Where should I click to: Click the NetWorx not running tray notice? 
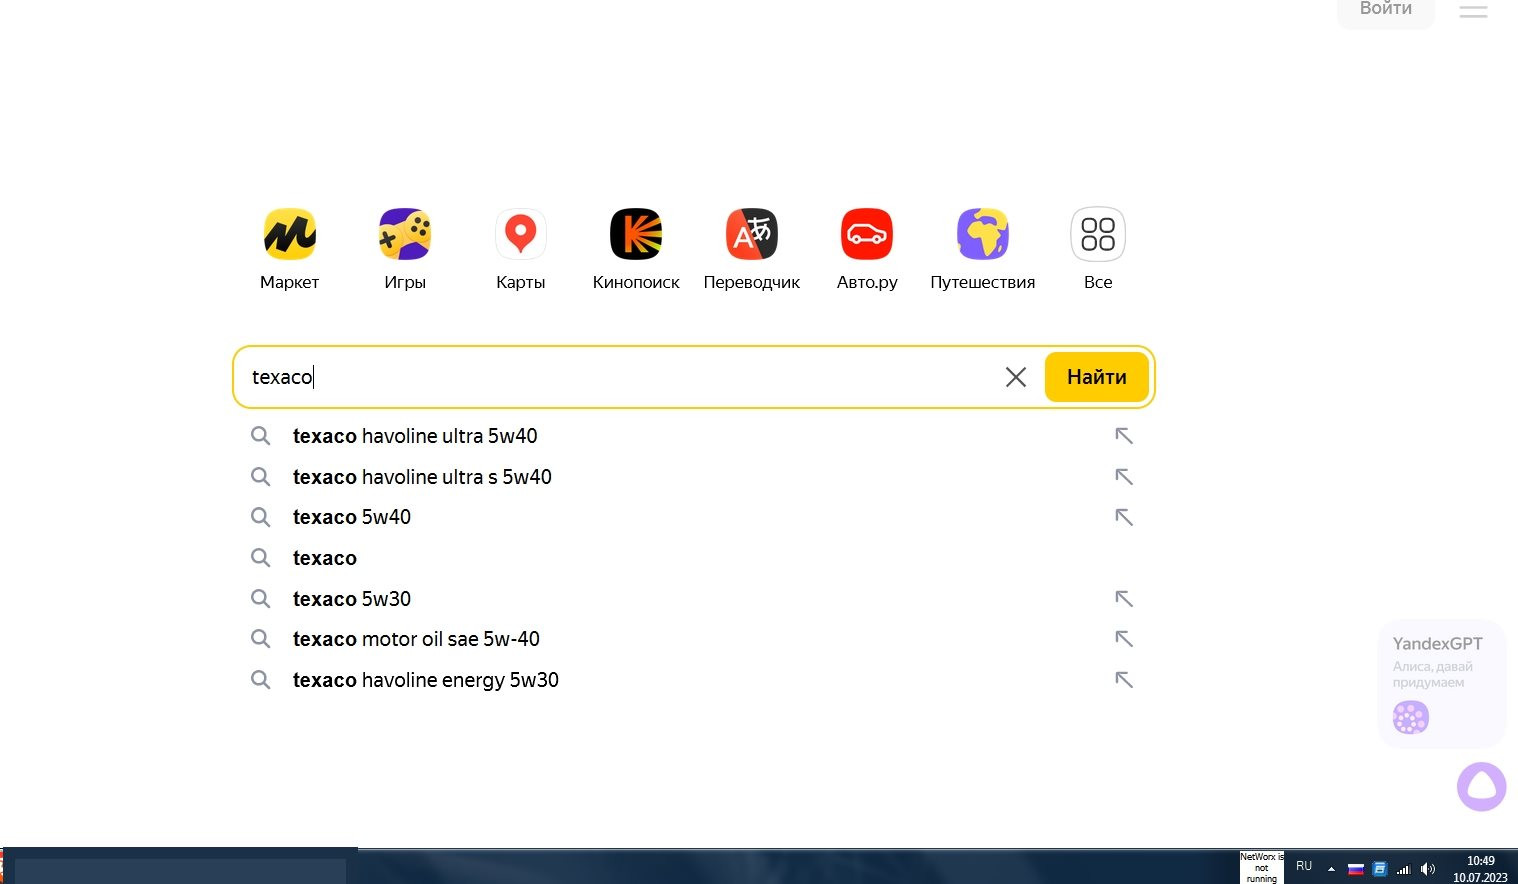[x=1262, y=867]
